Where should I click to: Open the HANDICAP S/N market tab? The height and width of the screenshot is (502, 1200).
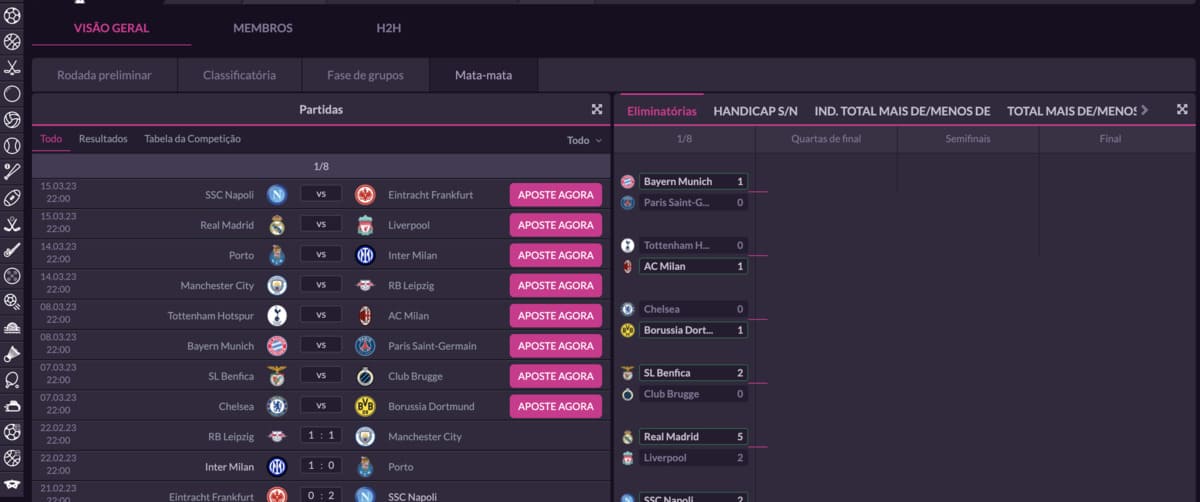pos(755,111)
